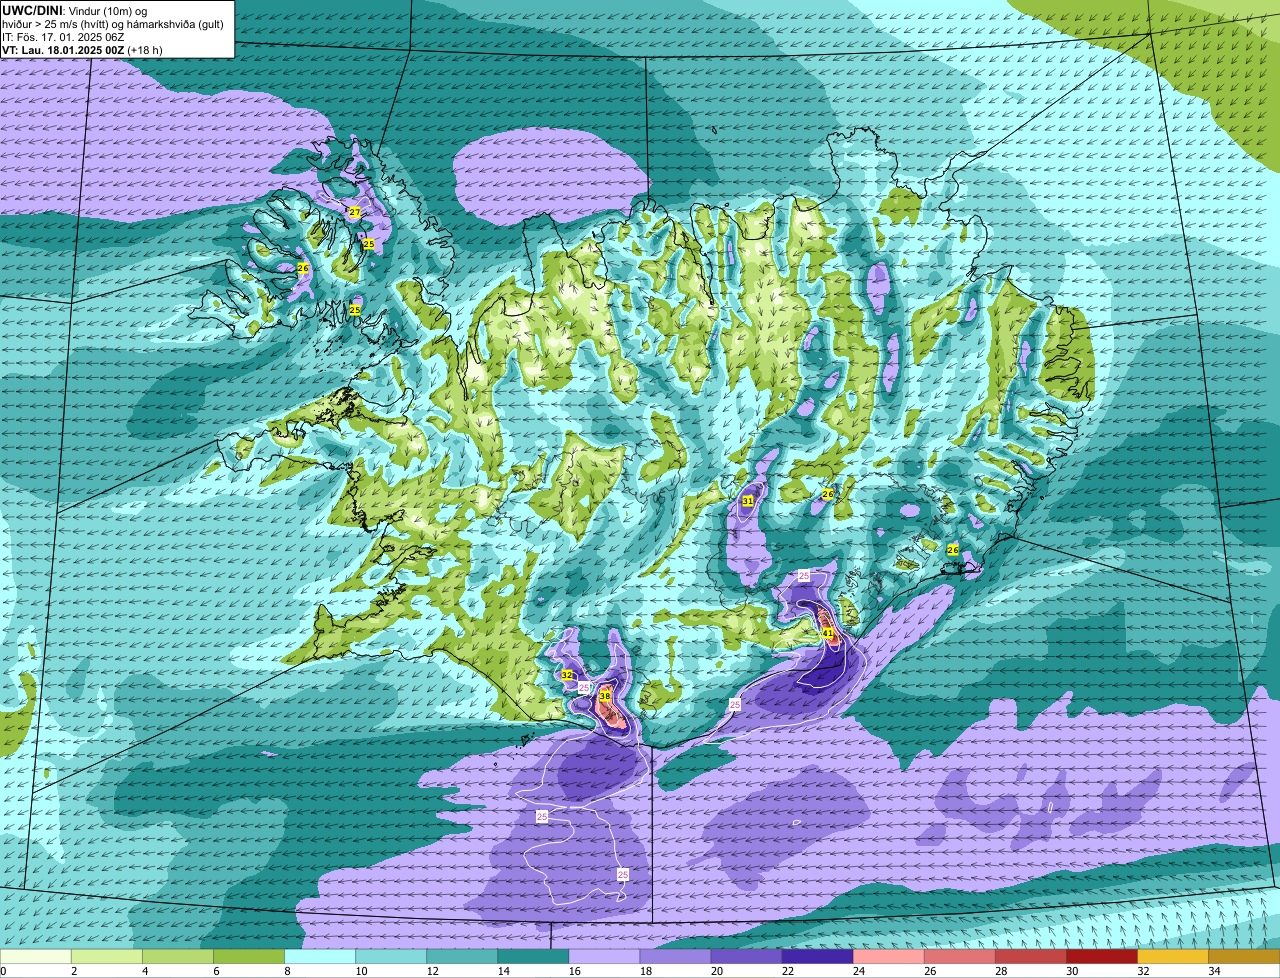Screen dimensions: 1280x978
Task: Select the lavender 16–18 m/s legend swatch
Action: [604, 957]
